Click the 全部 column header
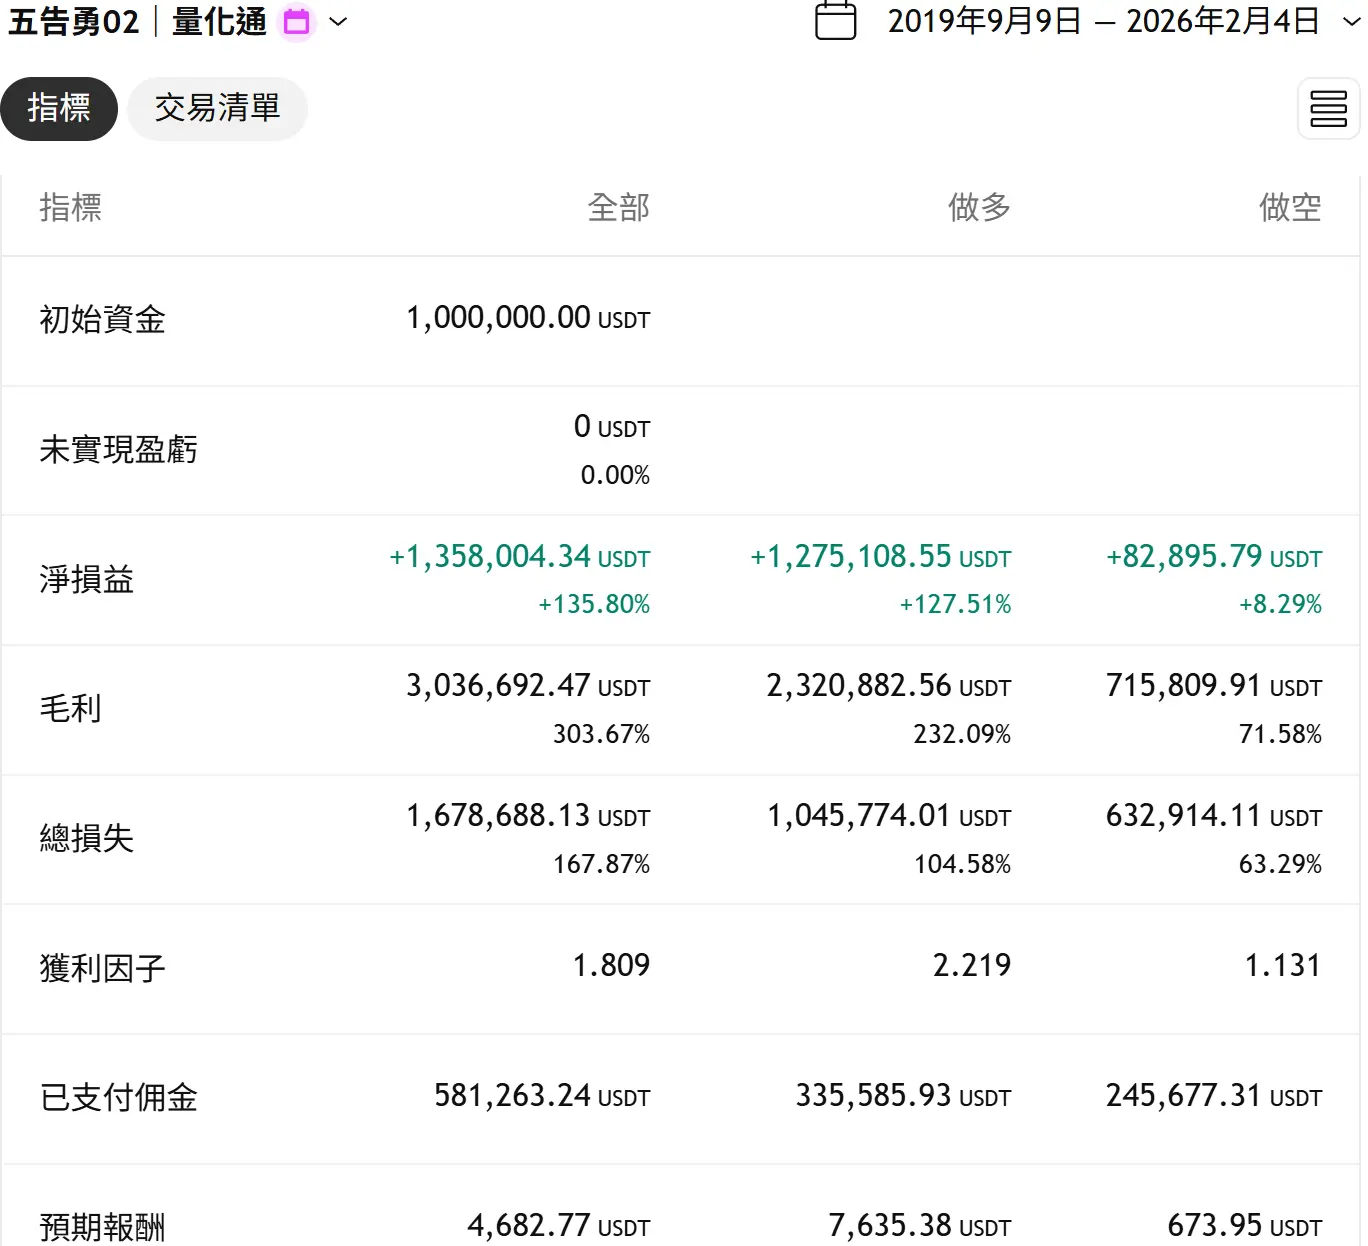The image size is (1368, 1246). click(618, 207)
